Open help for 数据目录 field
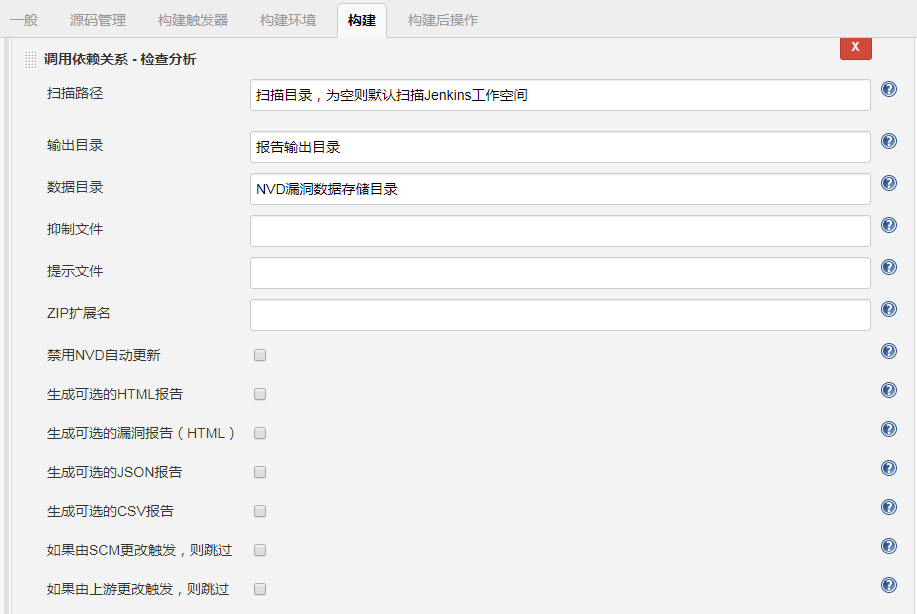The image size is (917, 614). (888, 183)
